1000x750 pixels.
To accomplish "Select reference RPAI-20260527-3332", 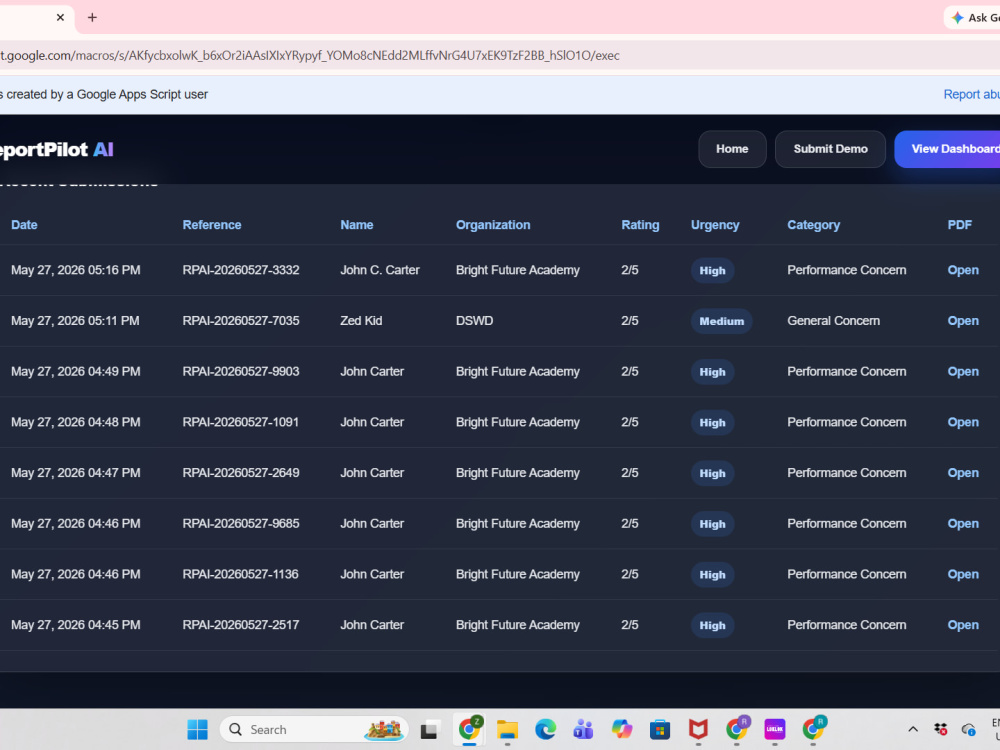I will [x=240, y=270].
